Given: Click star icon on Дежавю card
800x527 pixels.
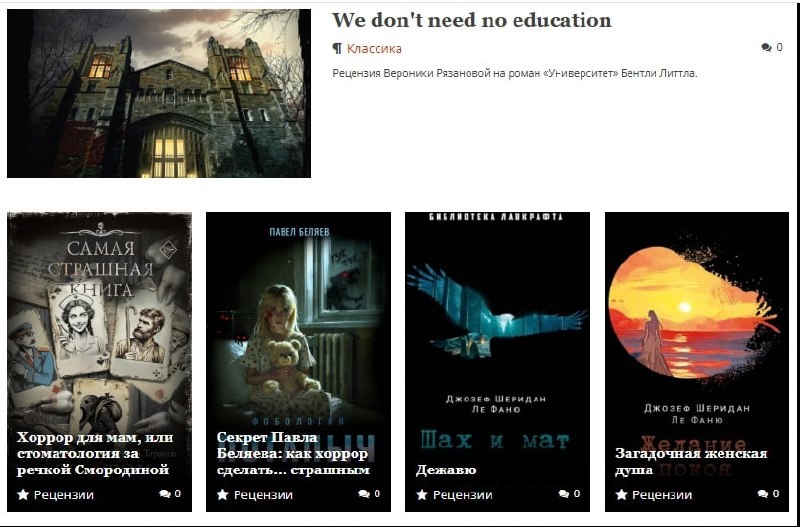Looking at the screenshot, I should point(421,494).
